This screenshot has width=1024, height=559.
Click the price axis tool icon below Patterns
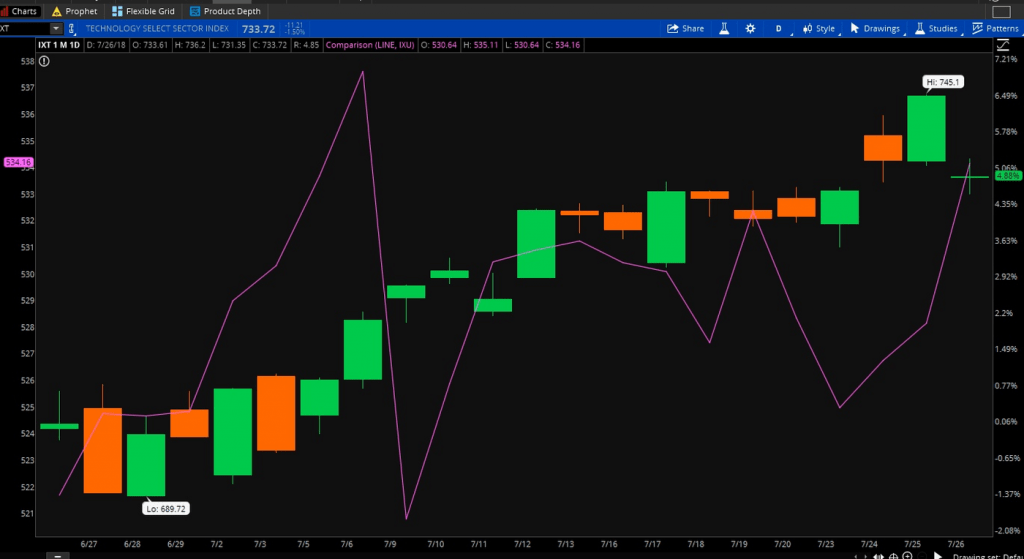1002,45
